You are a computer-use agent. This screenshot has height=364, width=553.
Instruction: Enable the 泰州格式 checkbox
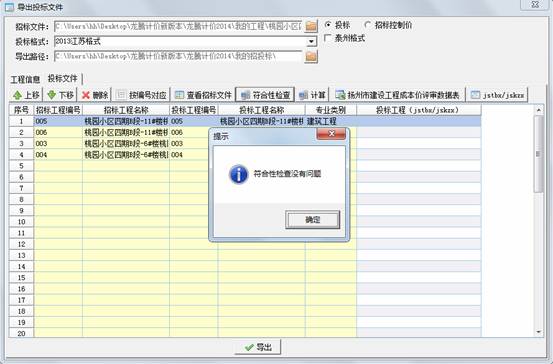[328, 38]
